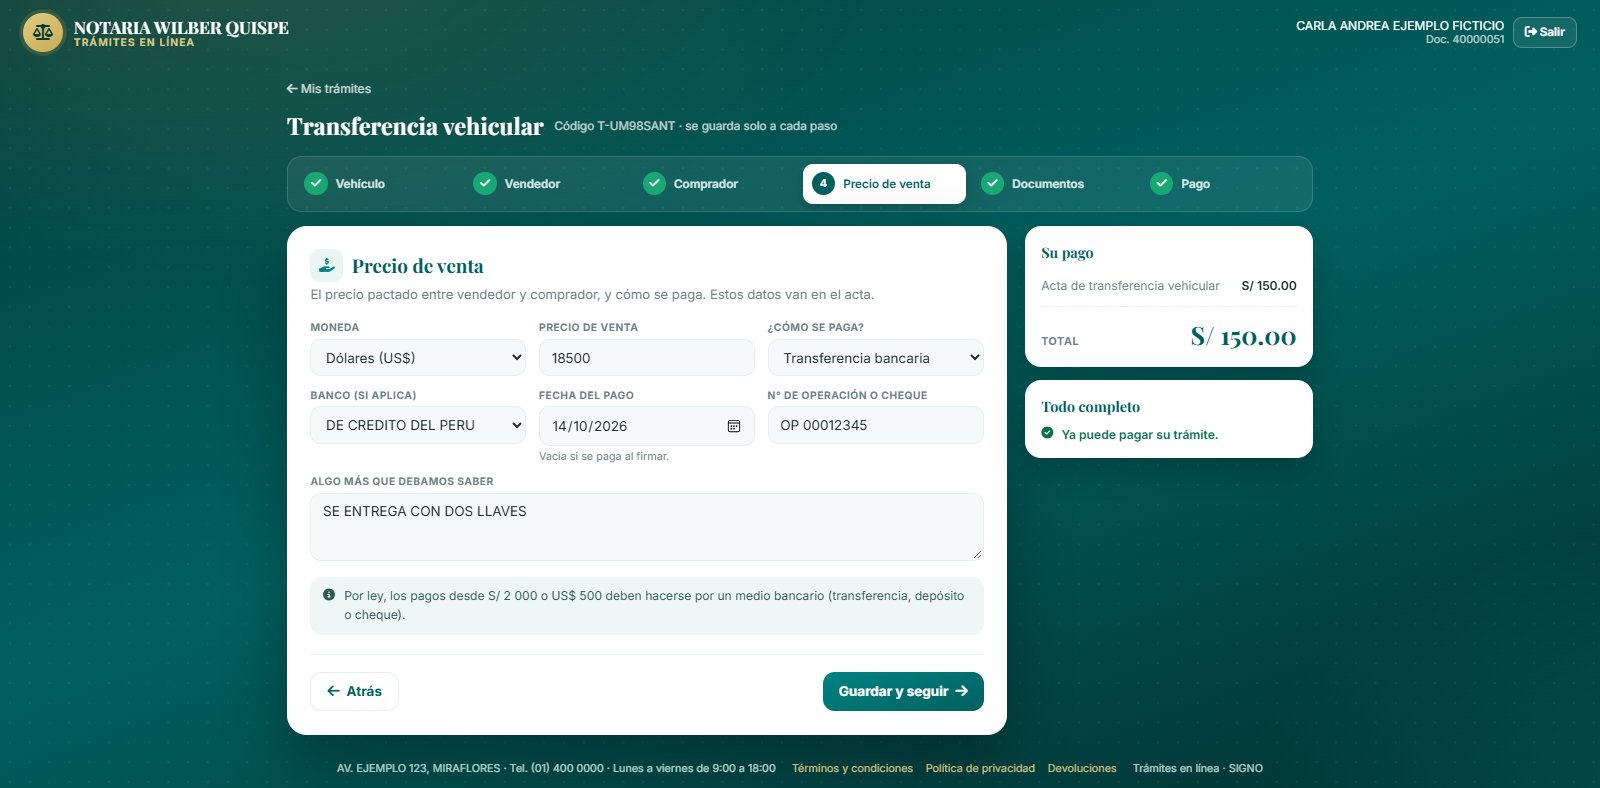The height and width of the screenshot is (788, 1600).
Task: Open the Moneda dropdown
Action: [x=418, y=358]
